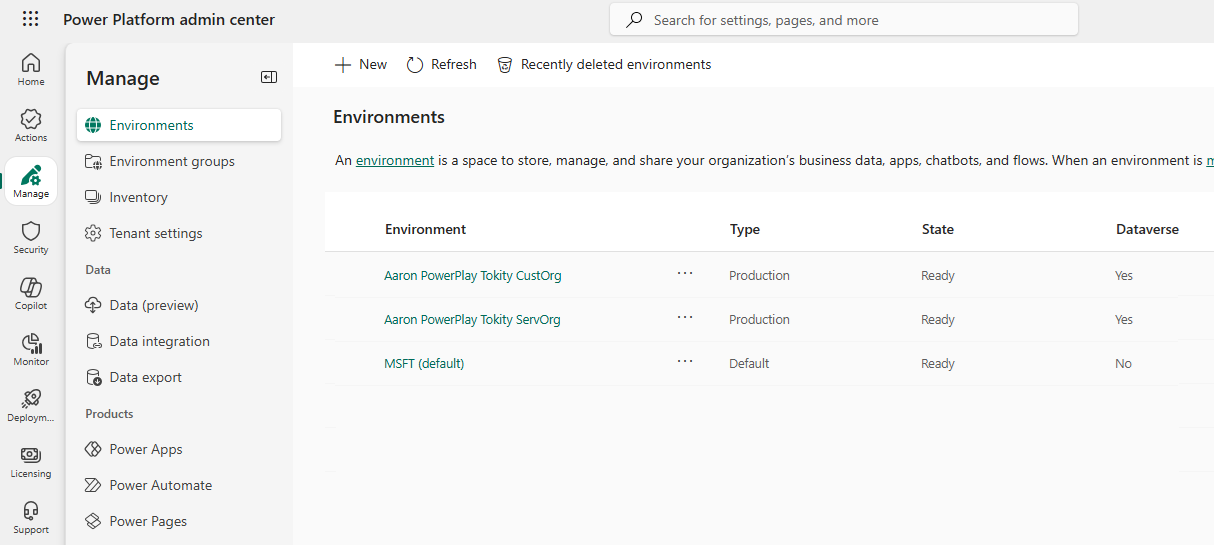Open the Actions rail icon
This screenshot has width=1214, height=545.
(x=31, y=125)
